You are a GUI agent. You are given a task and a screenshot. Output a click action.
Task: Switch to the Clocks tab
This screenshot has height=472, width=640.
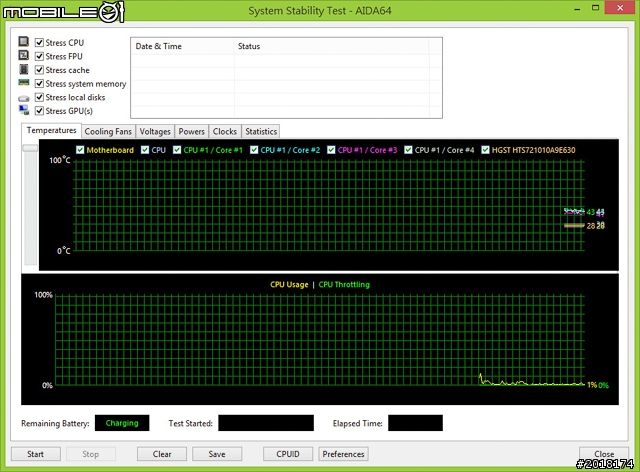(225, 131)
